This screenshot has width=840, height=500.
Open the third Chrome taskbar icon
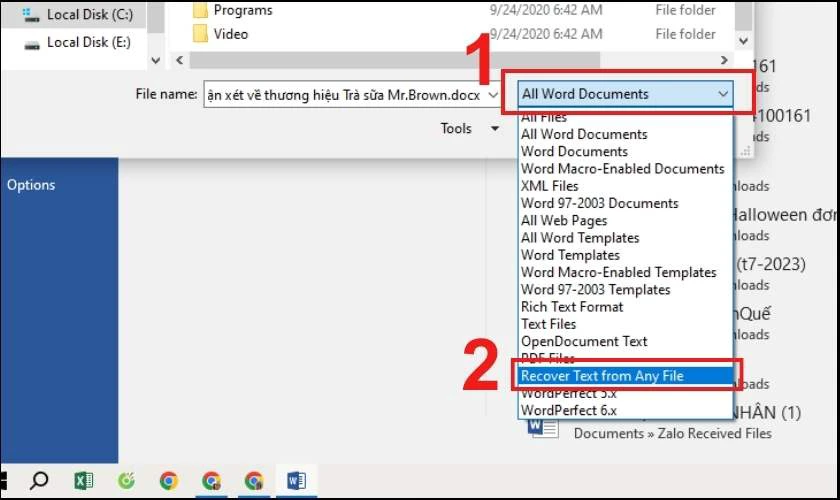click(254, 480)
